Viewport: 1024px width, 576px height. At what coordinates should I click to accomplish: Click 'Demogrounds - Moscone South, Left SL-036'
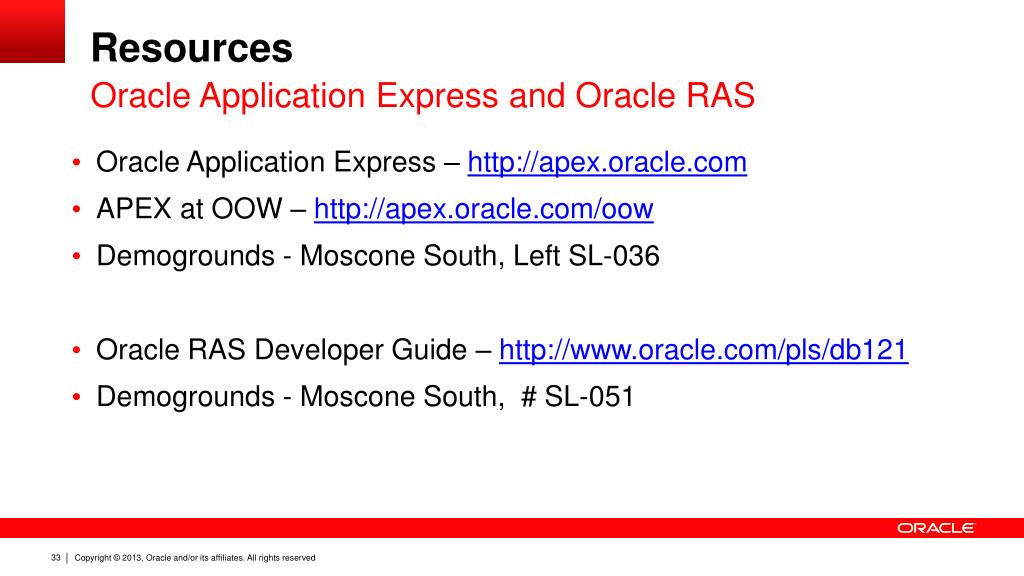(378, 256)
